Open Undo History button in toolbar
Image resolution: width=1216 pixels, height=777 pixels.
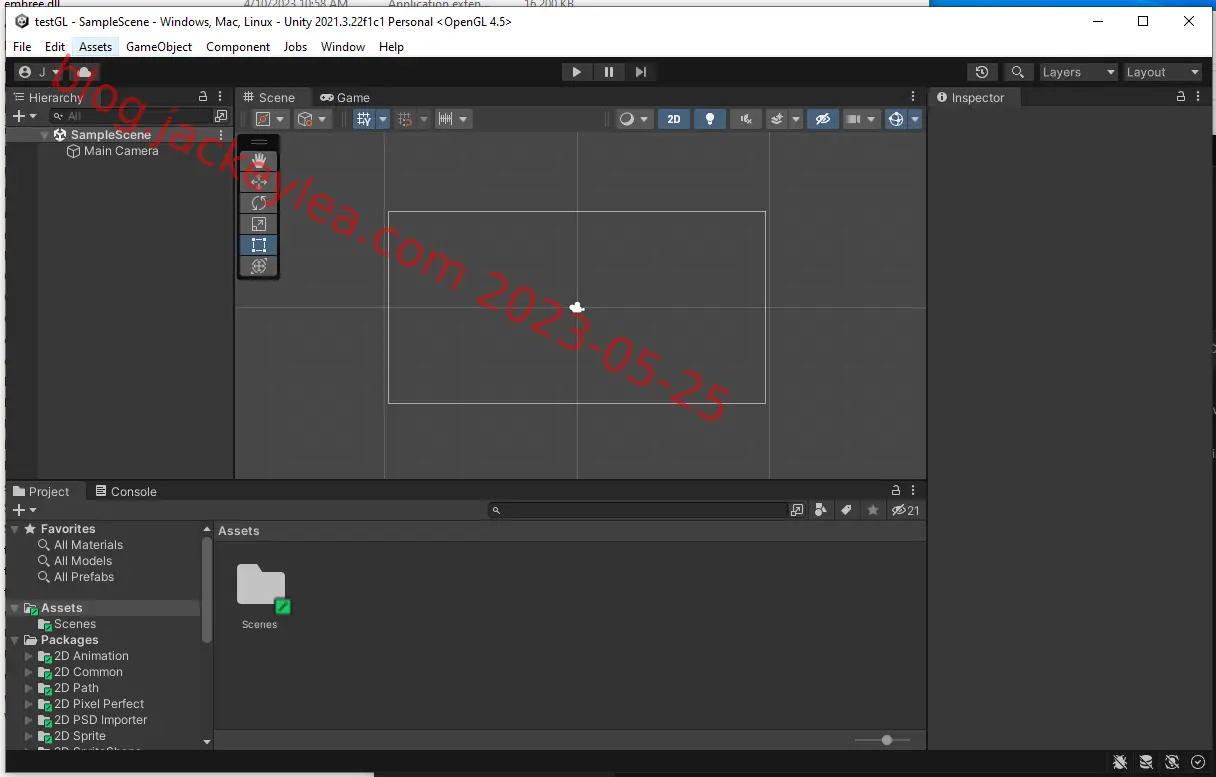click(x=982, y=72)
